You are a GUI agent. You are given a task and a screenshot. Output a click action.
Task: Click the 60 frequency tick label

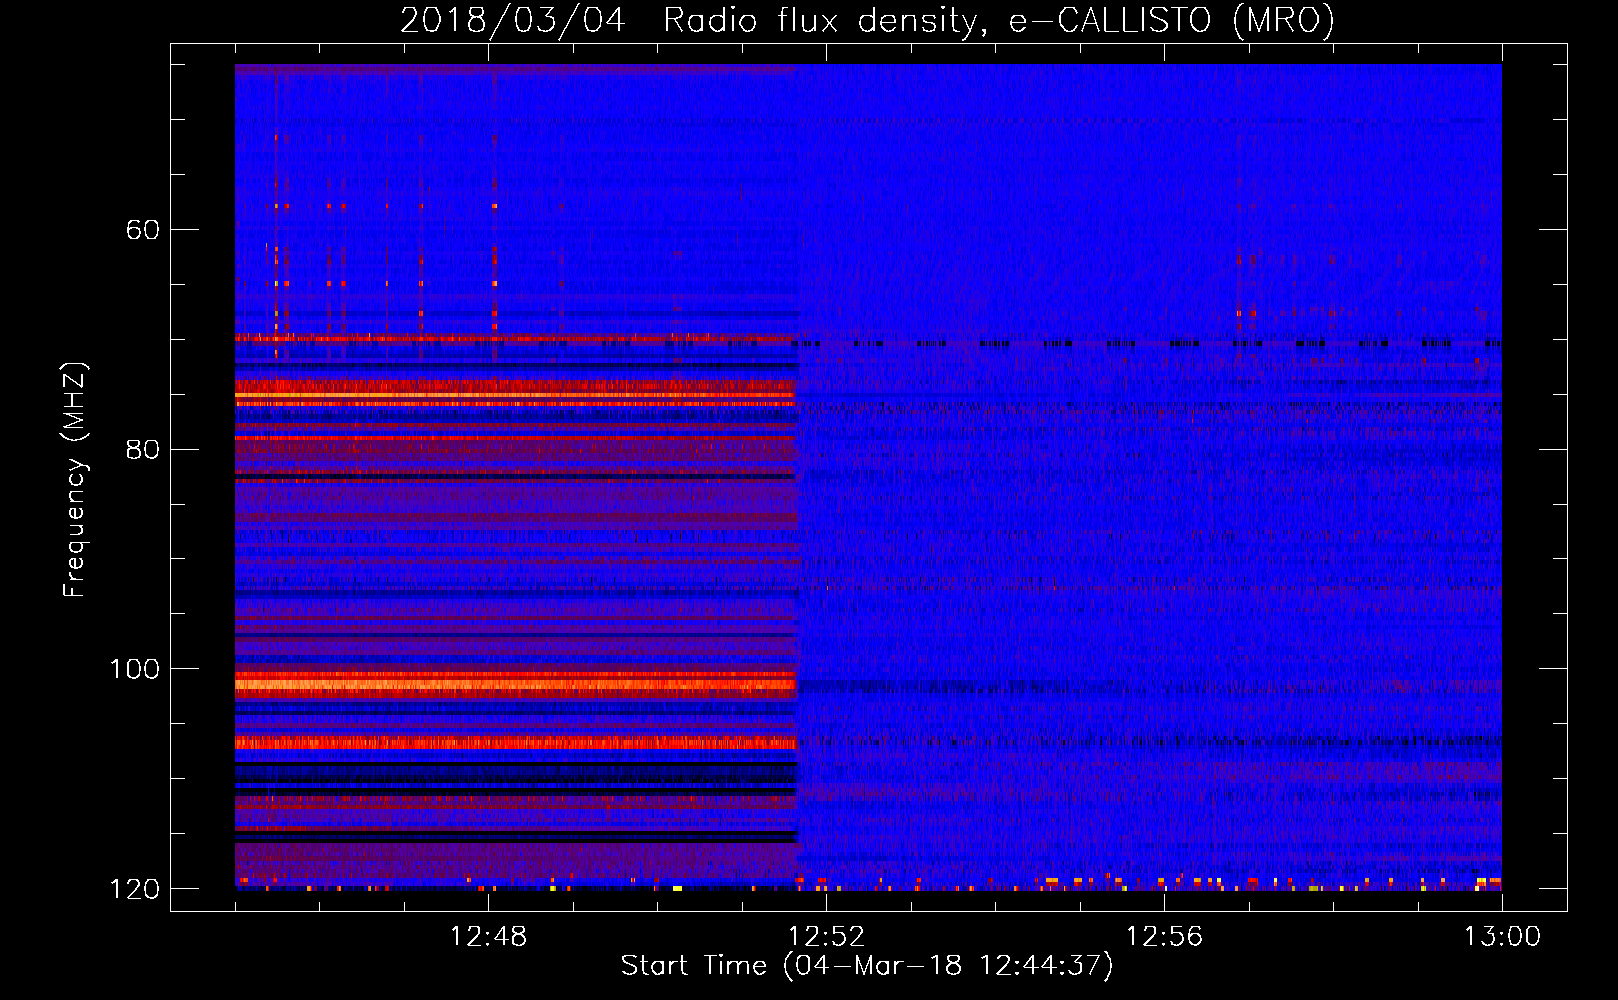pos(142,230)
